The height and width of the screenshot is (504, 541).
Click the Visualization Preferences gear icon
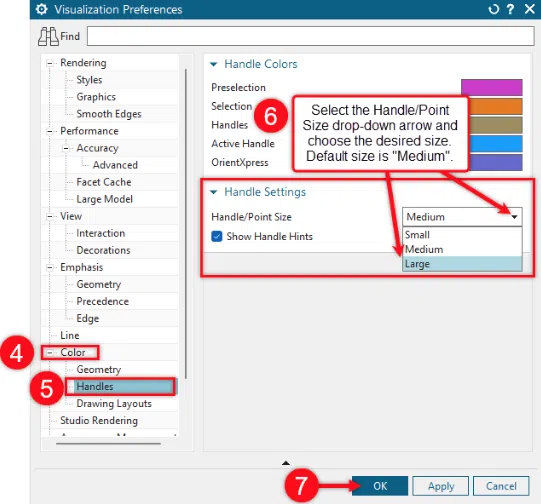point(42,9)
